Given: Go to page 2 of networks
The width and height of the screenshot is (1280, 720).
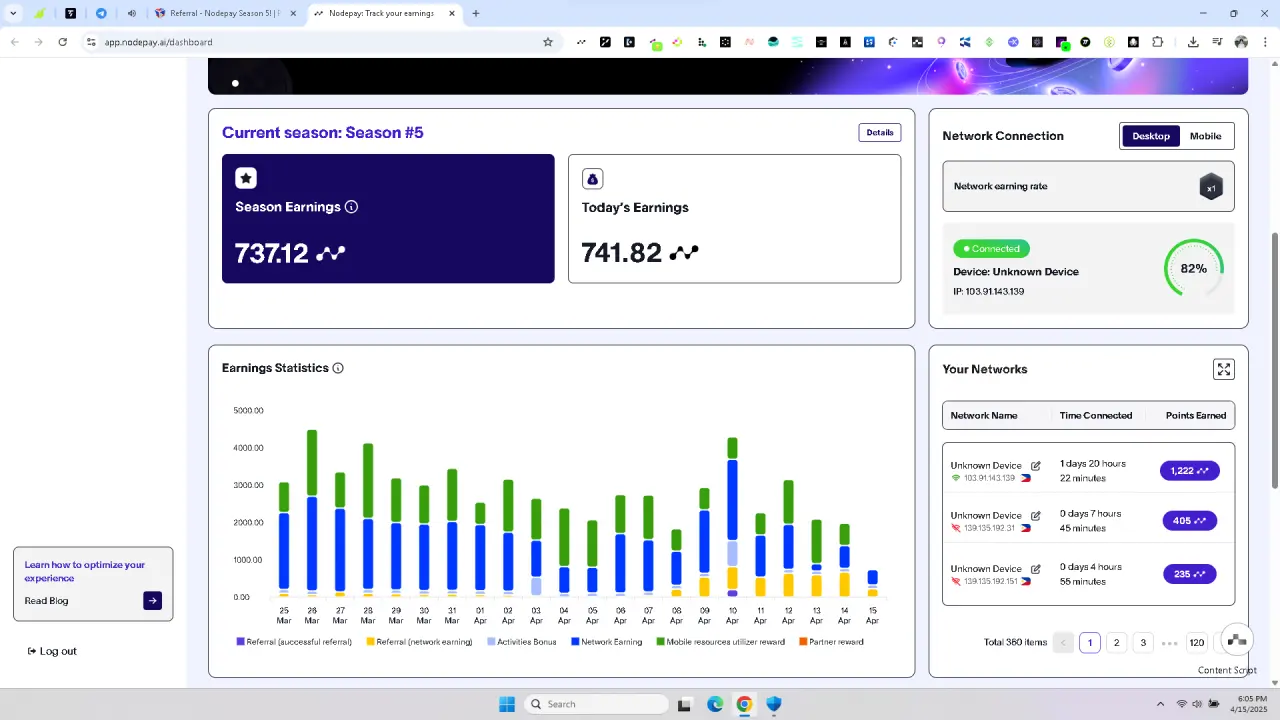Looking at the screenshot, I should click(1117, 643).
